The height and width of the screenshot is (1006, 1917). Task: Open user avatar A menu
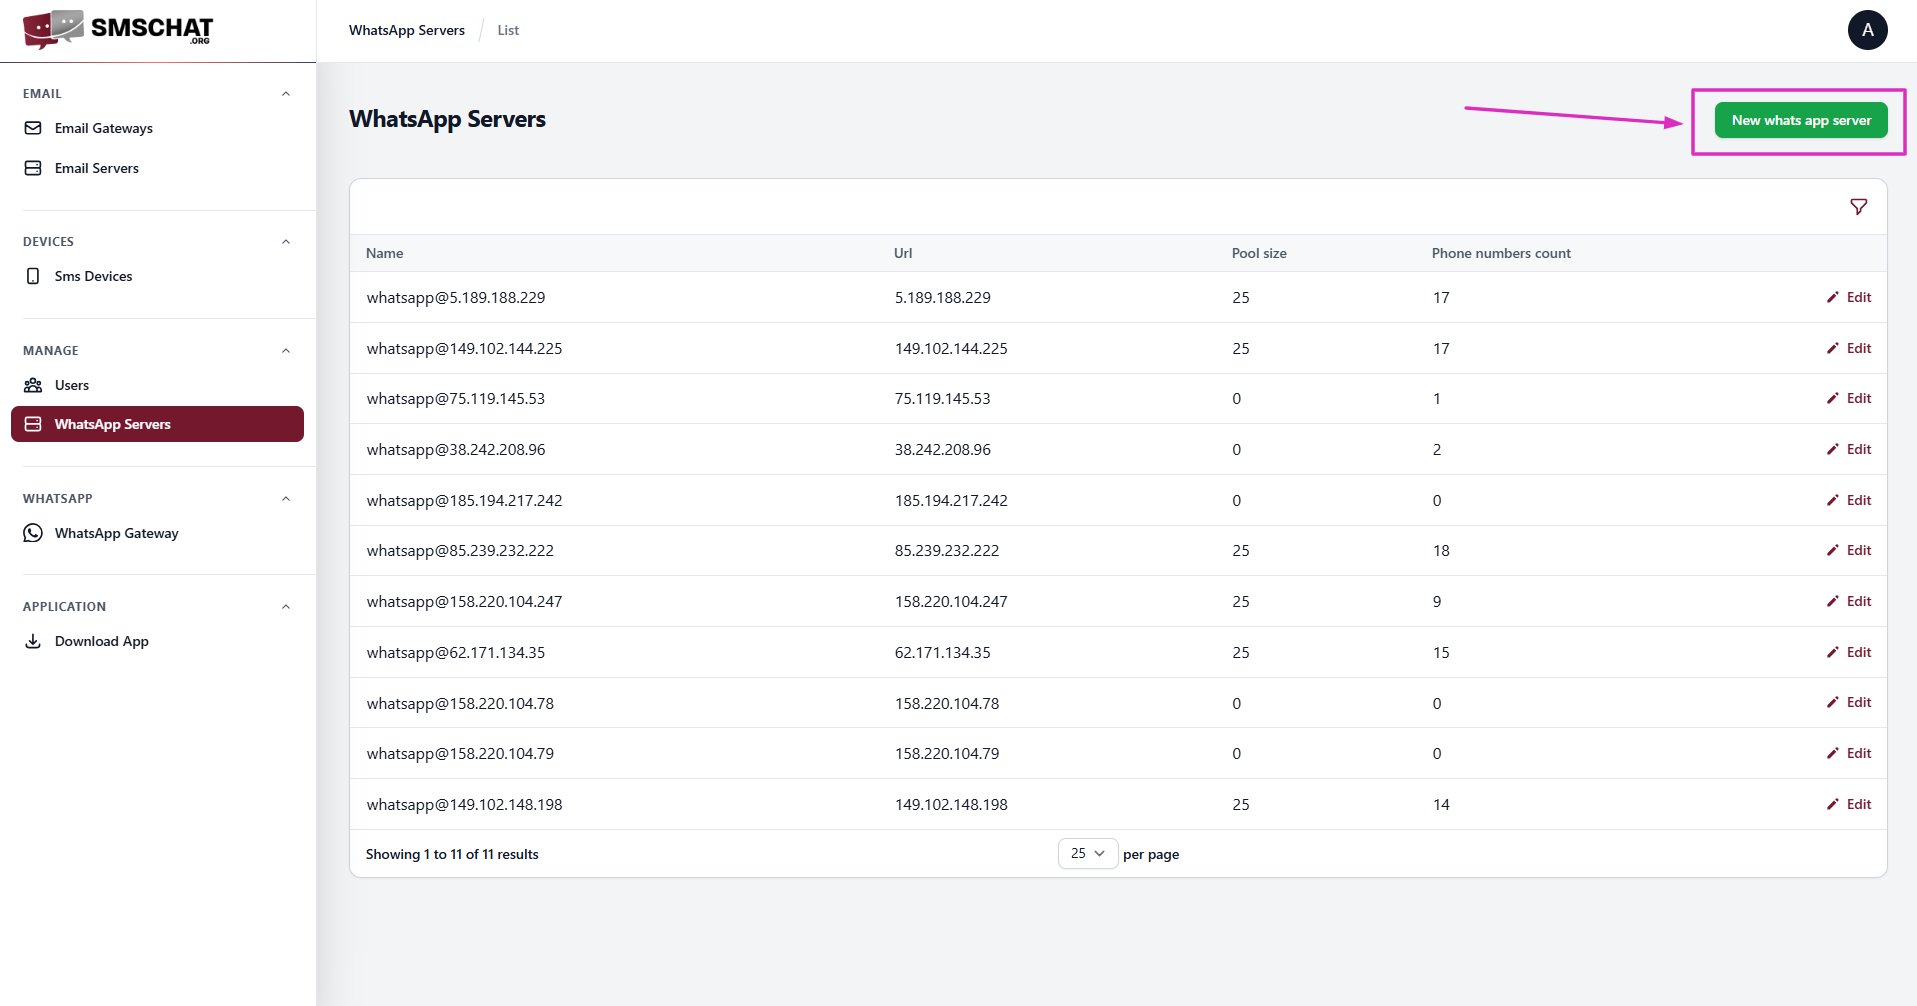click(x=1867, y=30)
